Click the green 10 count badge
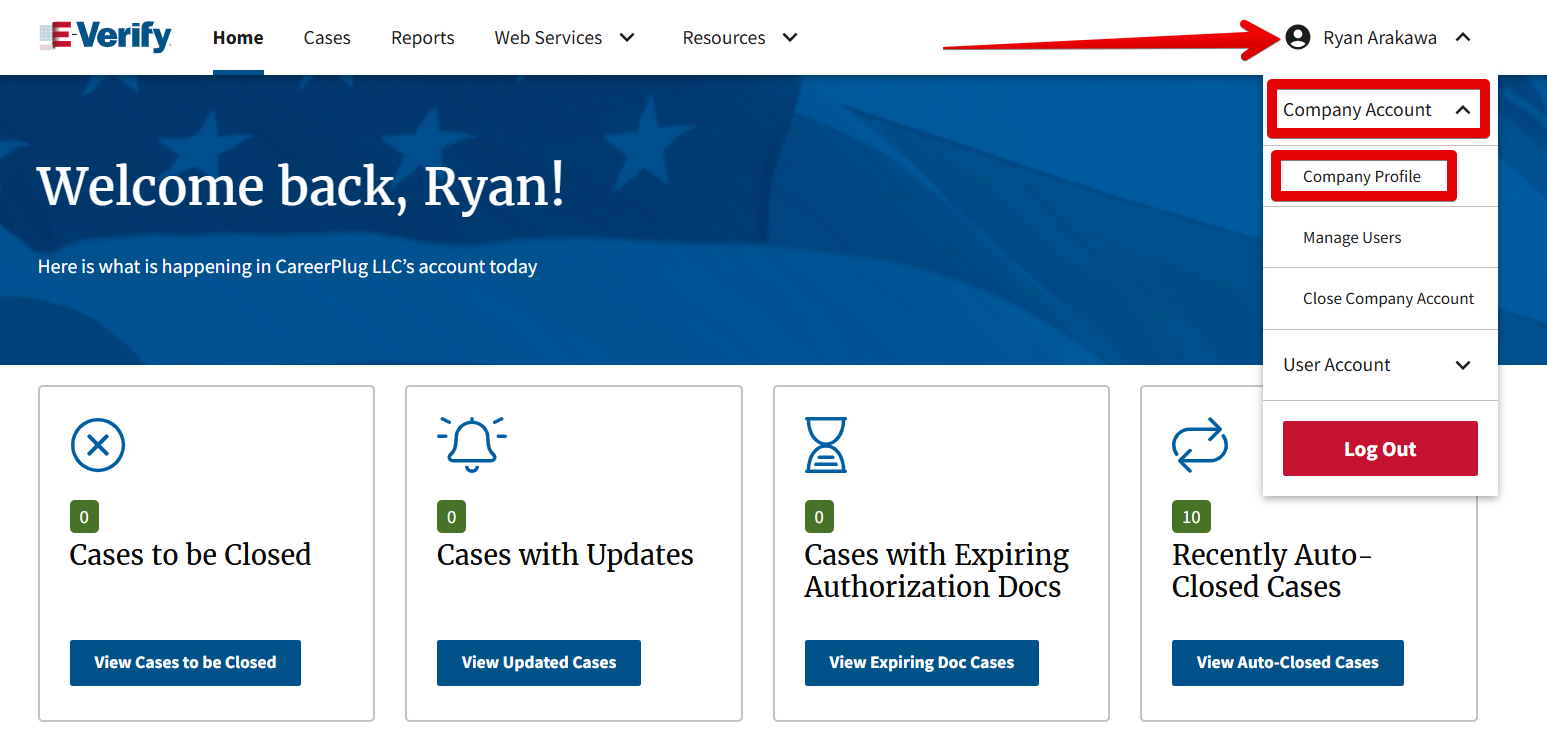The width and height of the screenshot is (1547, 733). coord(1191,517)
